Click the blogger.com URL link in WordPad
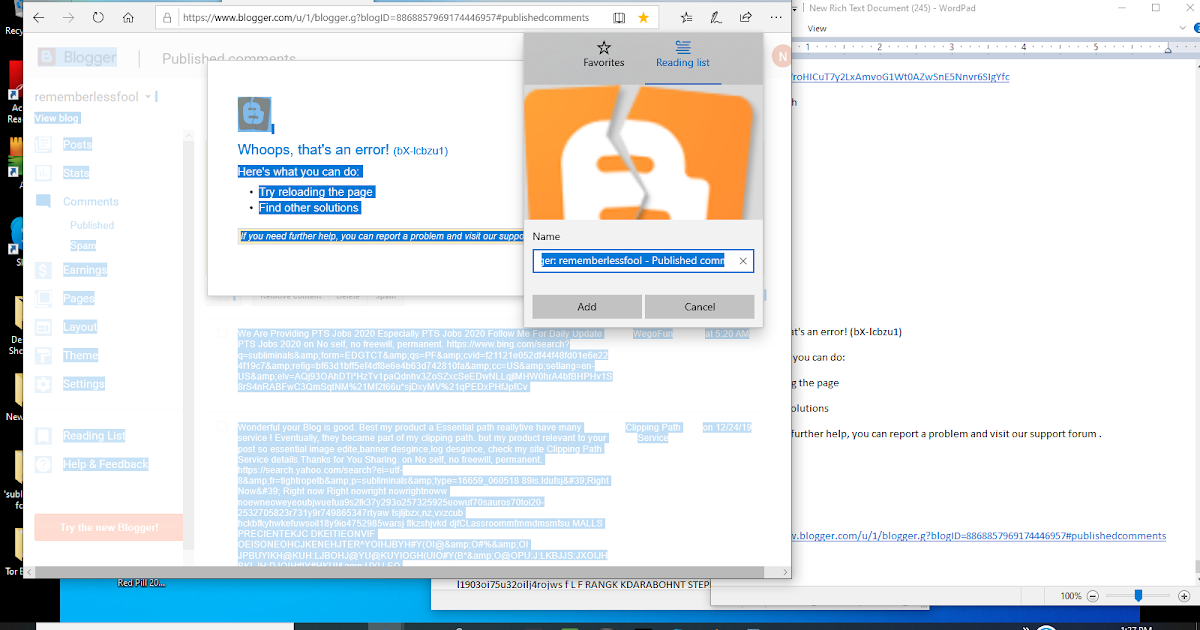 point(979,536)
